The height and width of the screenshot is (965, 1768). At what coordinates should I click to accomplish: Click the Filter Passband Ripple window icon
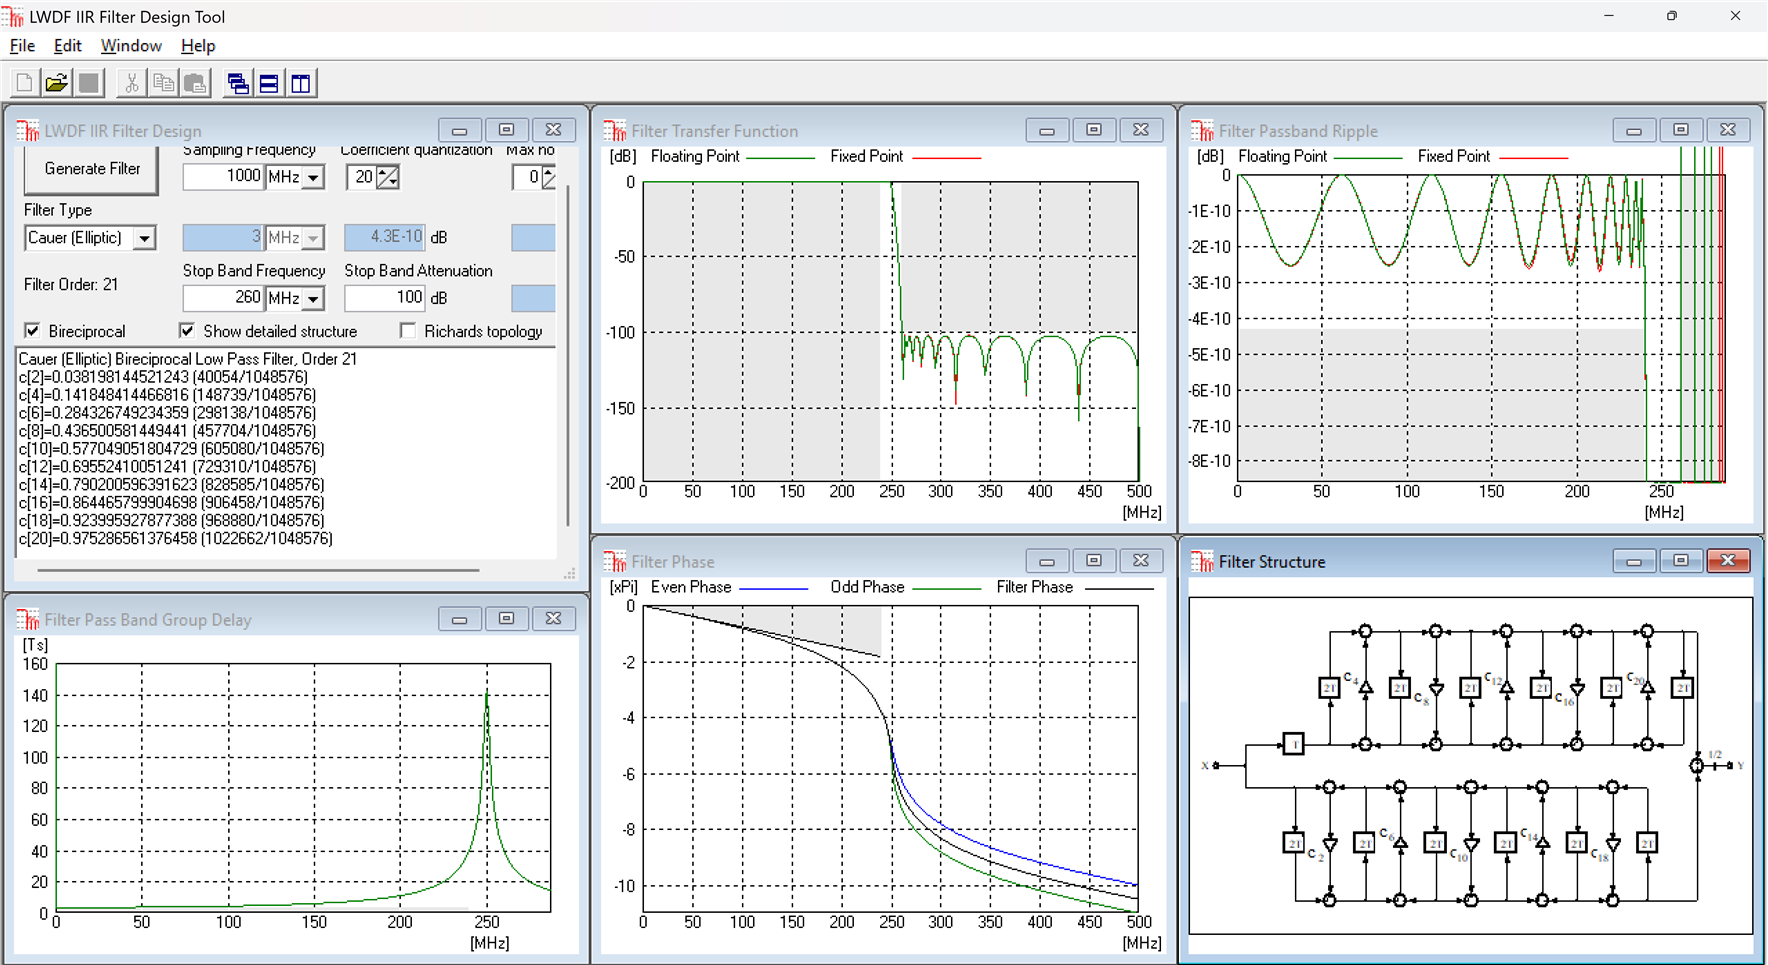[1202, 131]
